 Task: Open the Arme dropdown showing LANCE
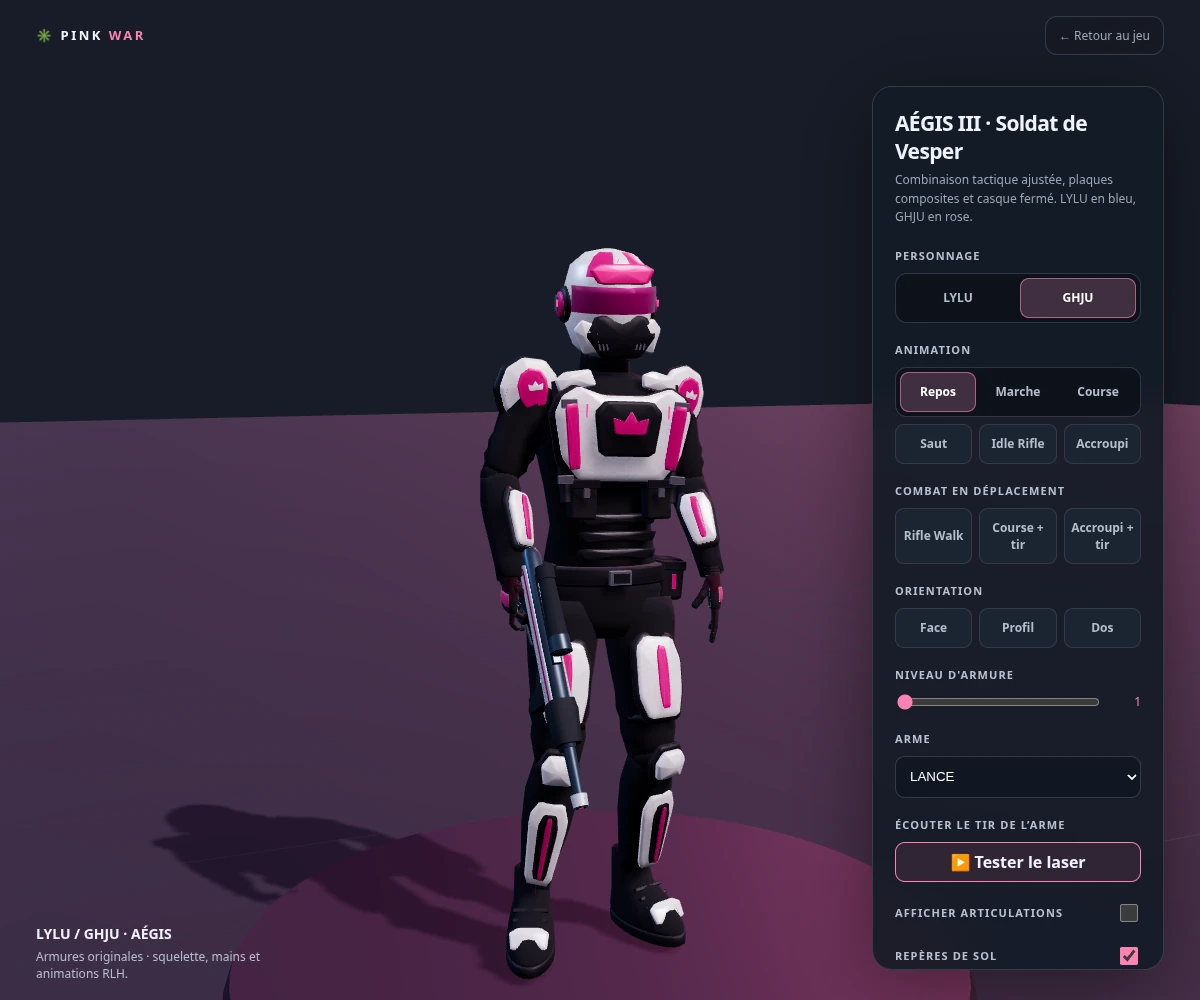[x=1018, y=777]
